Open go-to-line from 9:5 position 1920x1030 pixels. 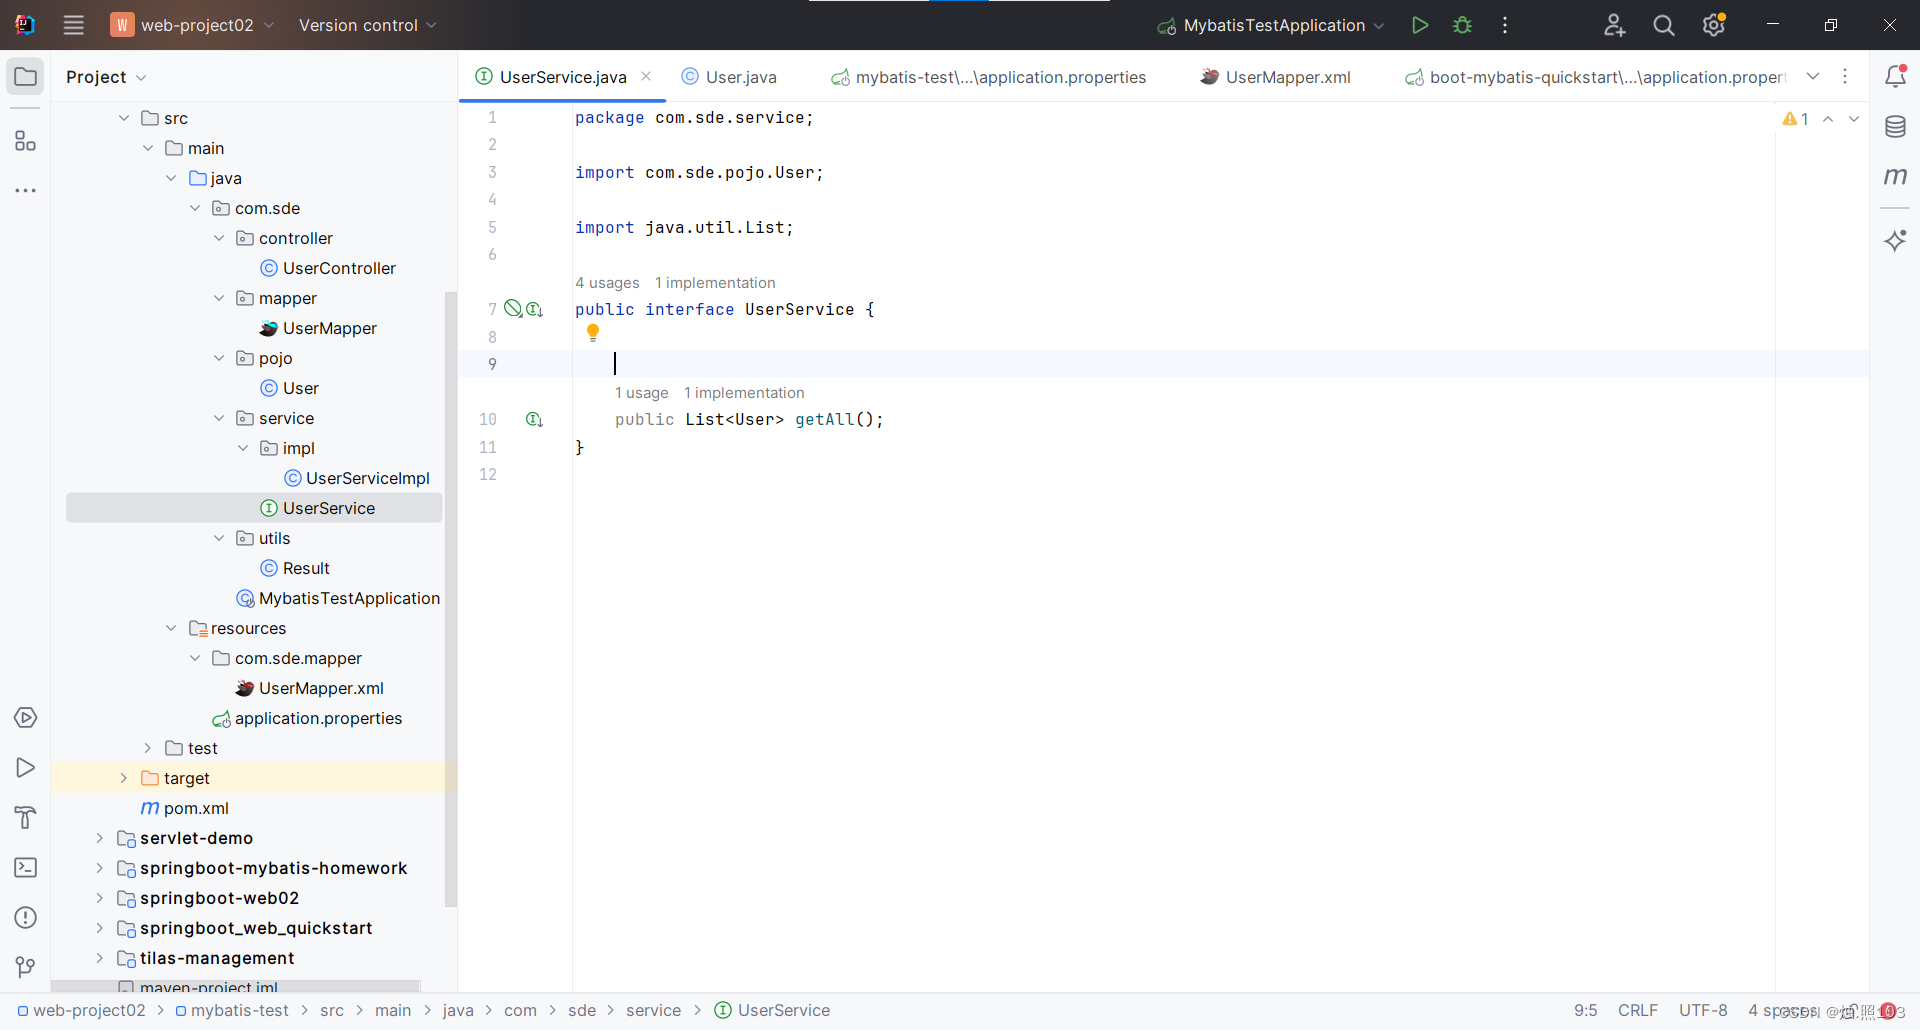(1585, 1011)
